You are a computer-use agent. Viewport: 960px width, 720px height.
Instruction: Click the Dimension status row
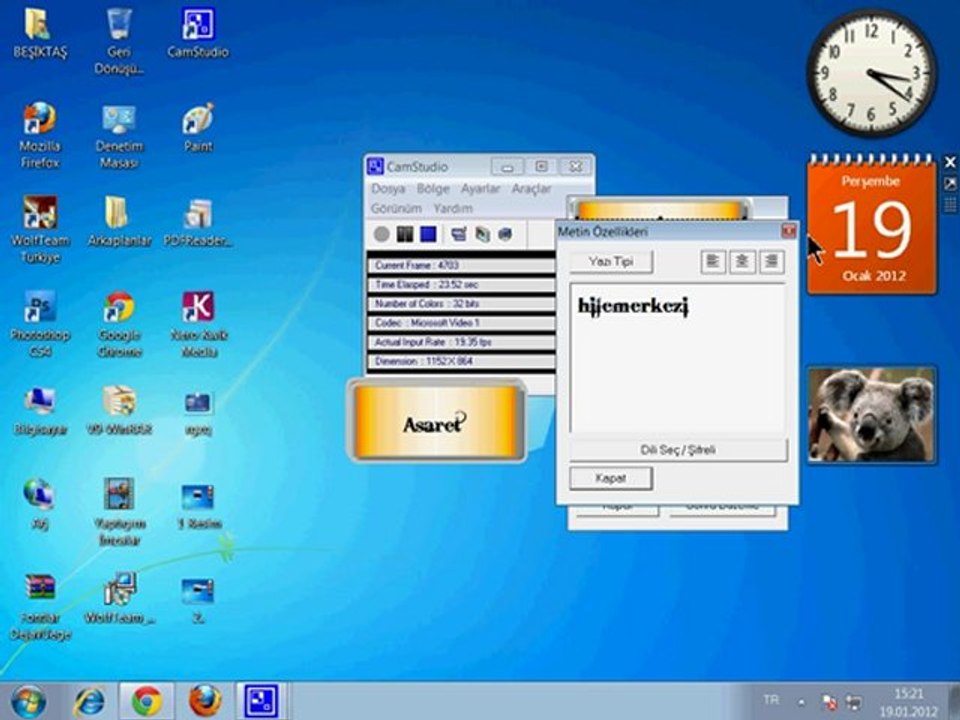tap(460, 361)
